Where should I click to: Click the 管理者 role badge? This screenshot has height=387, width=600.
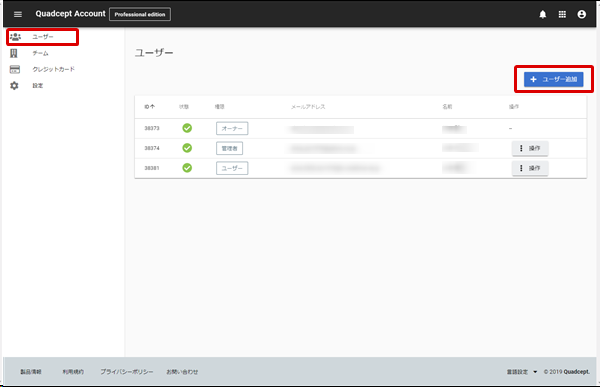pos(229,149)
